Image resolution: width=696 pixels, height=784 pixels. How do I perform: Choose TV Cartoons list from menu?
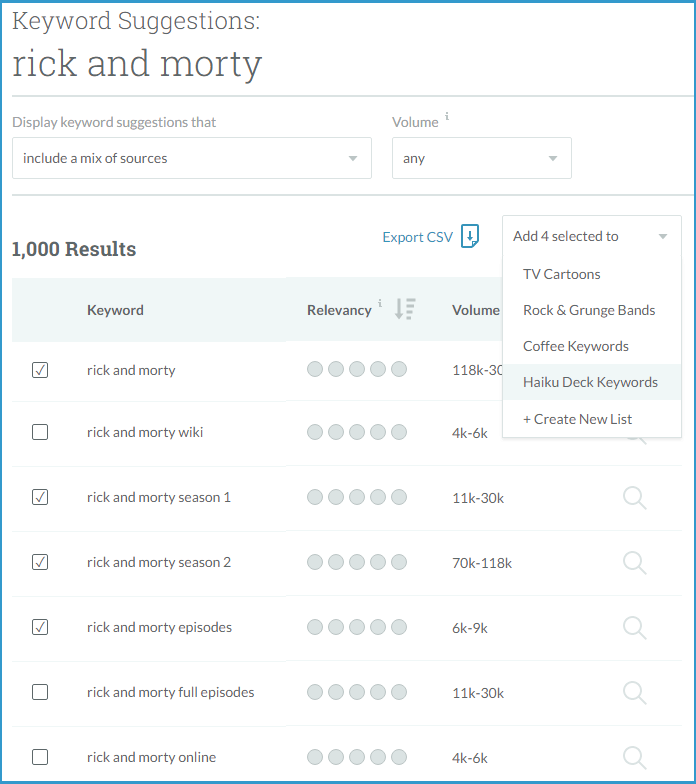coord(561,274)
